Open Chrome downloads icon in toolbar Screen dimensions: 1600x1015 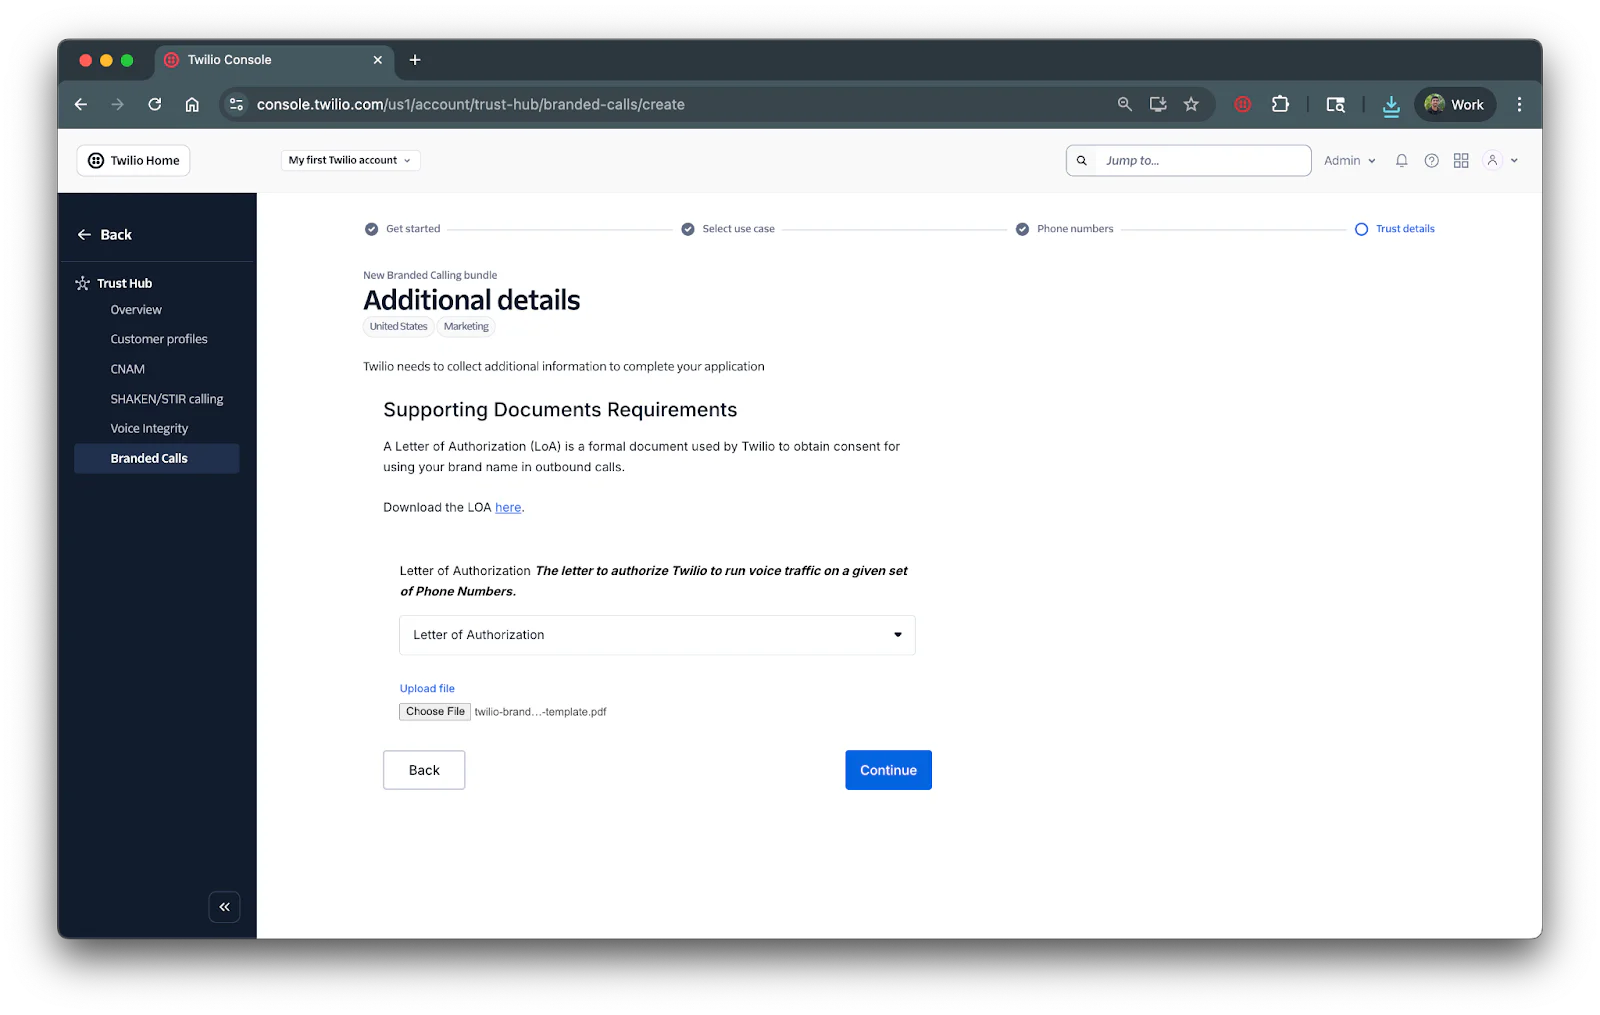point(1391,104)
